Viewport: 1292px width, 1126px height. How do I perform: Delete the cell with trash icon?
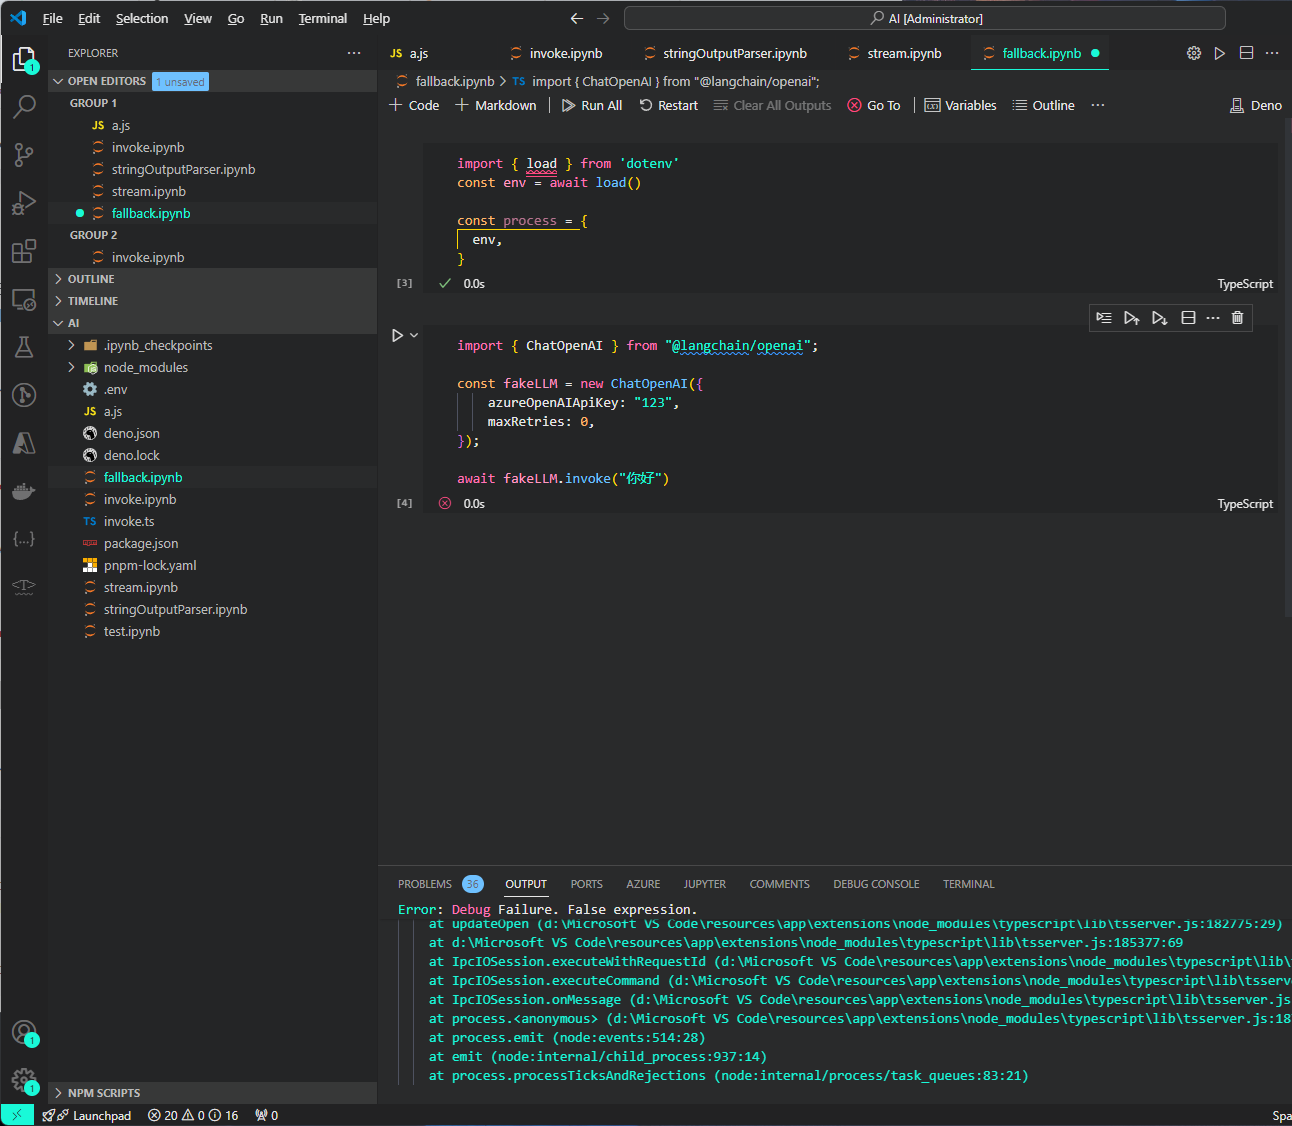[1237, 317]
